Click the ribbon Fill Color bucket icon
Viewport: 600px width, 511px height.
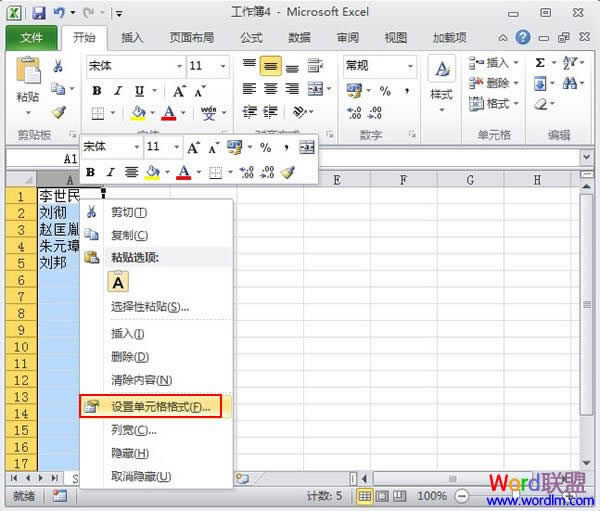[x=138, y=113]
